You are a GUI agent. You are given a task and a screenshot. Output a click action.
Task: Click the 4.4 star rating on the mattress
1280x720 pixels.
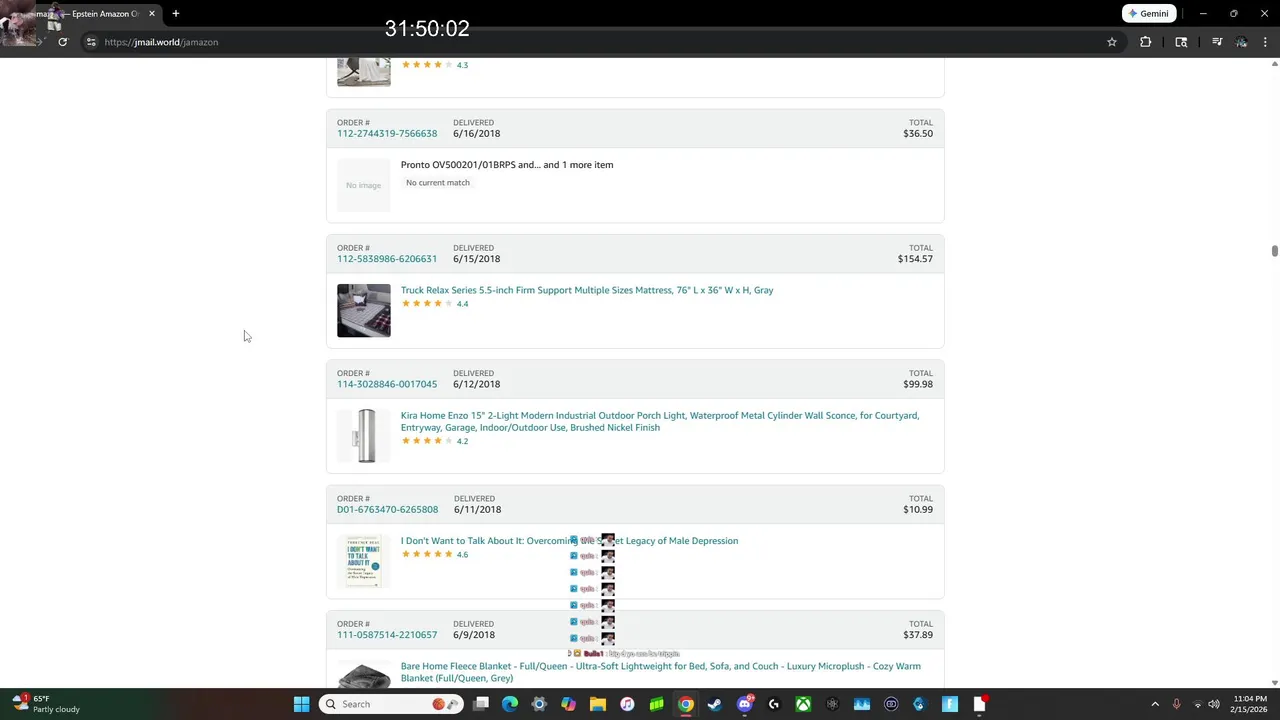tap(435, 304)
